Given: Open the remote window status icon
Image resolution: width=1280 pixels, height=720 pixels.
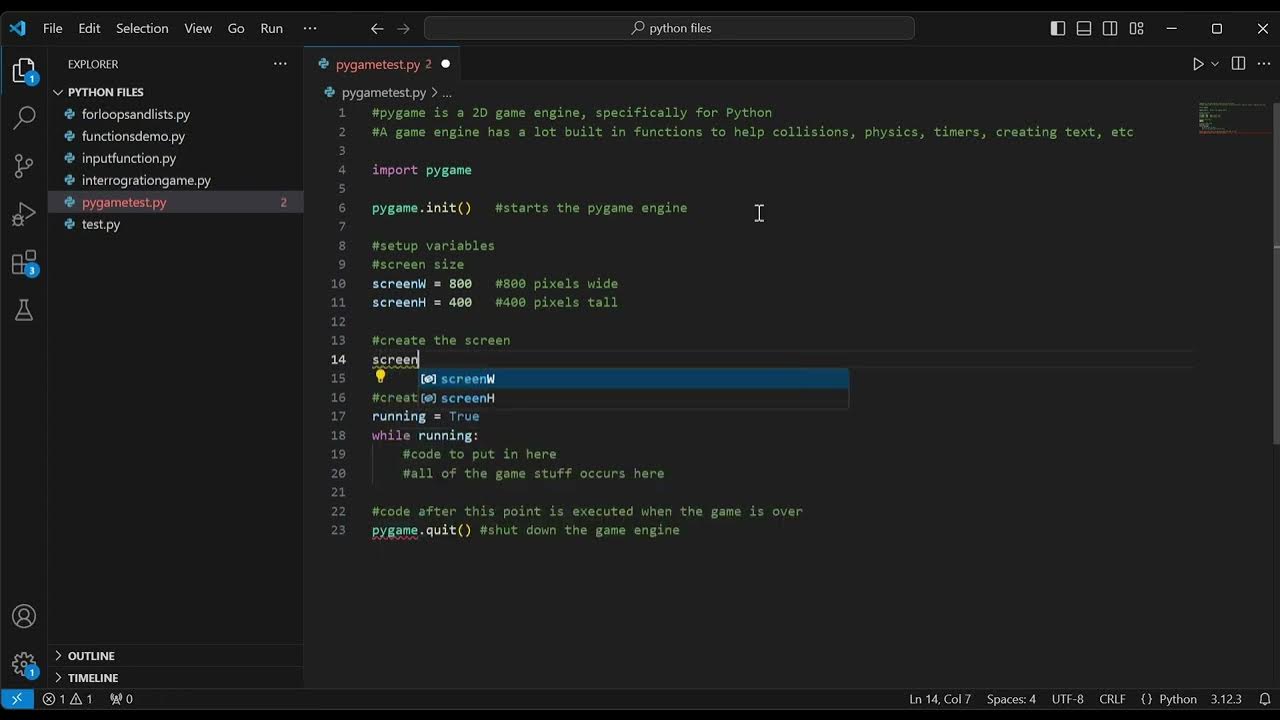Looking at the screenshot, I should pos(17,699).
